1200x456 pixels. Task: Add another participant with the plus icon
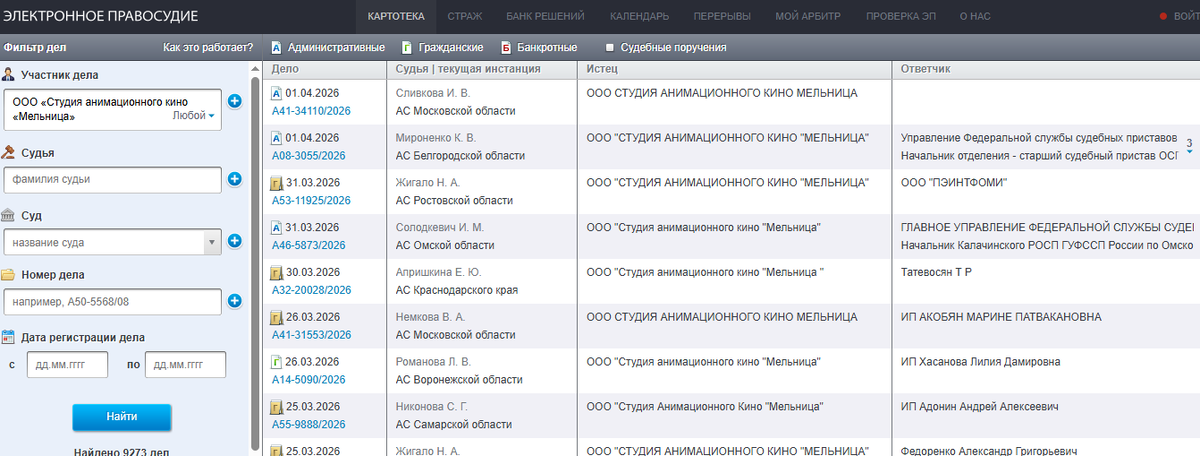click(235, 101)
